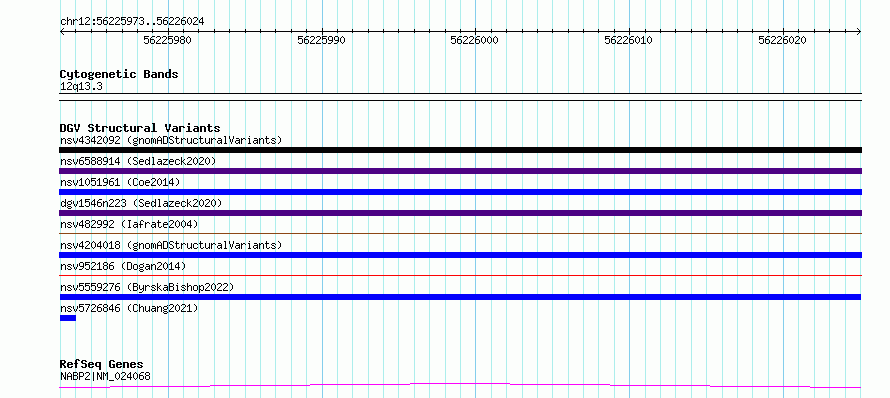The height and width of the screenshot is (398, 890).
Task: Click the right arrow on the ruler
Action: (x=859, y=32)
